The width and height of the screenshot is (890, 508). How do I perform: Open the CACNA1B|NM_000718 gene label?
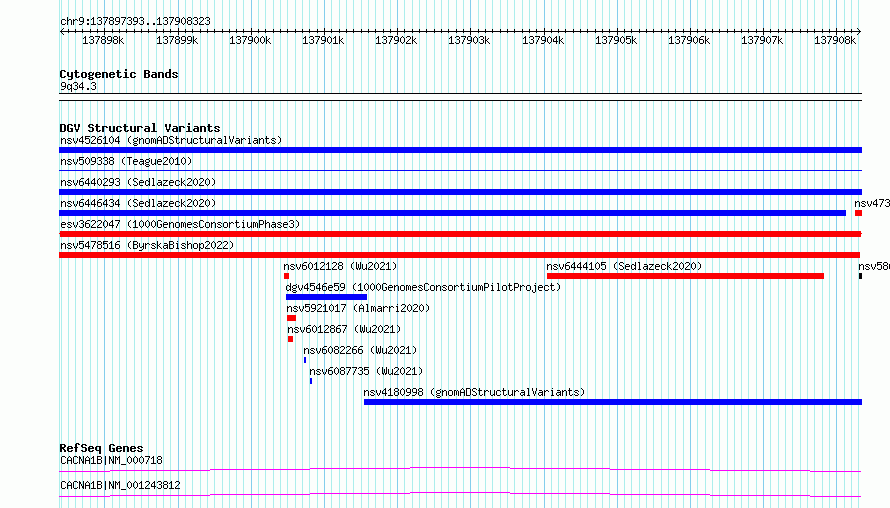(x=111, y=460)
